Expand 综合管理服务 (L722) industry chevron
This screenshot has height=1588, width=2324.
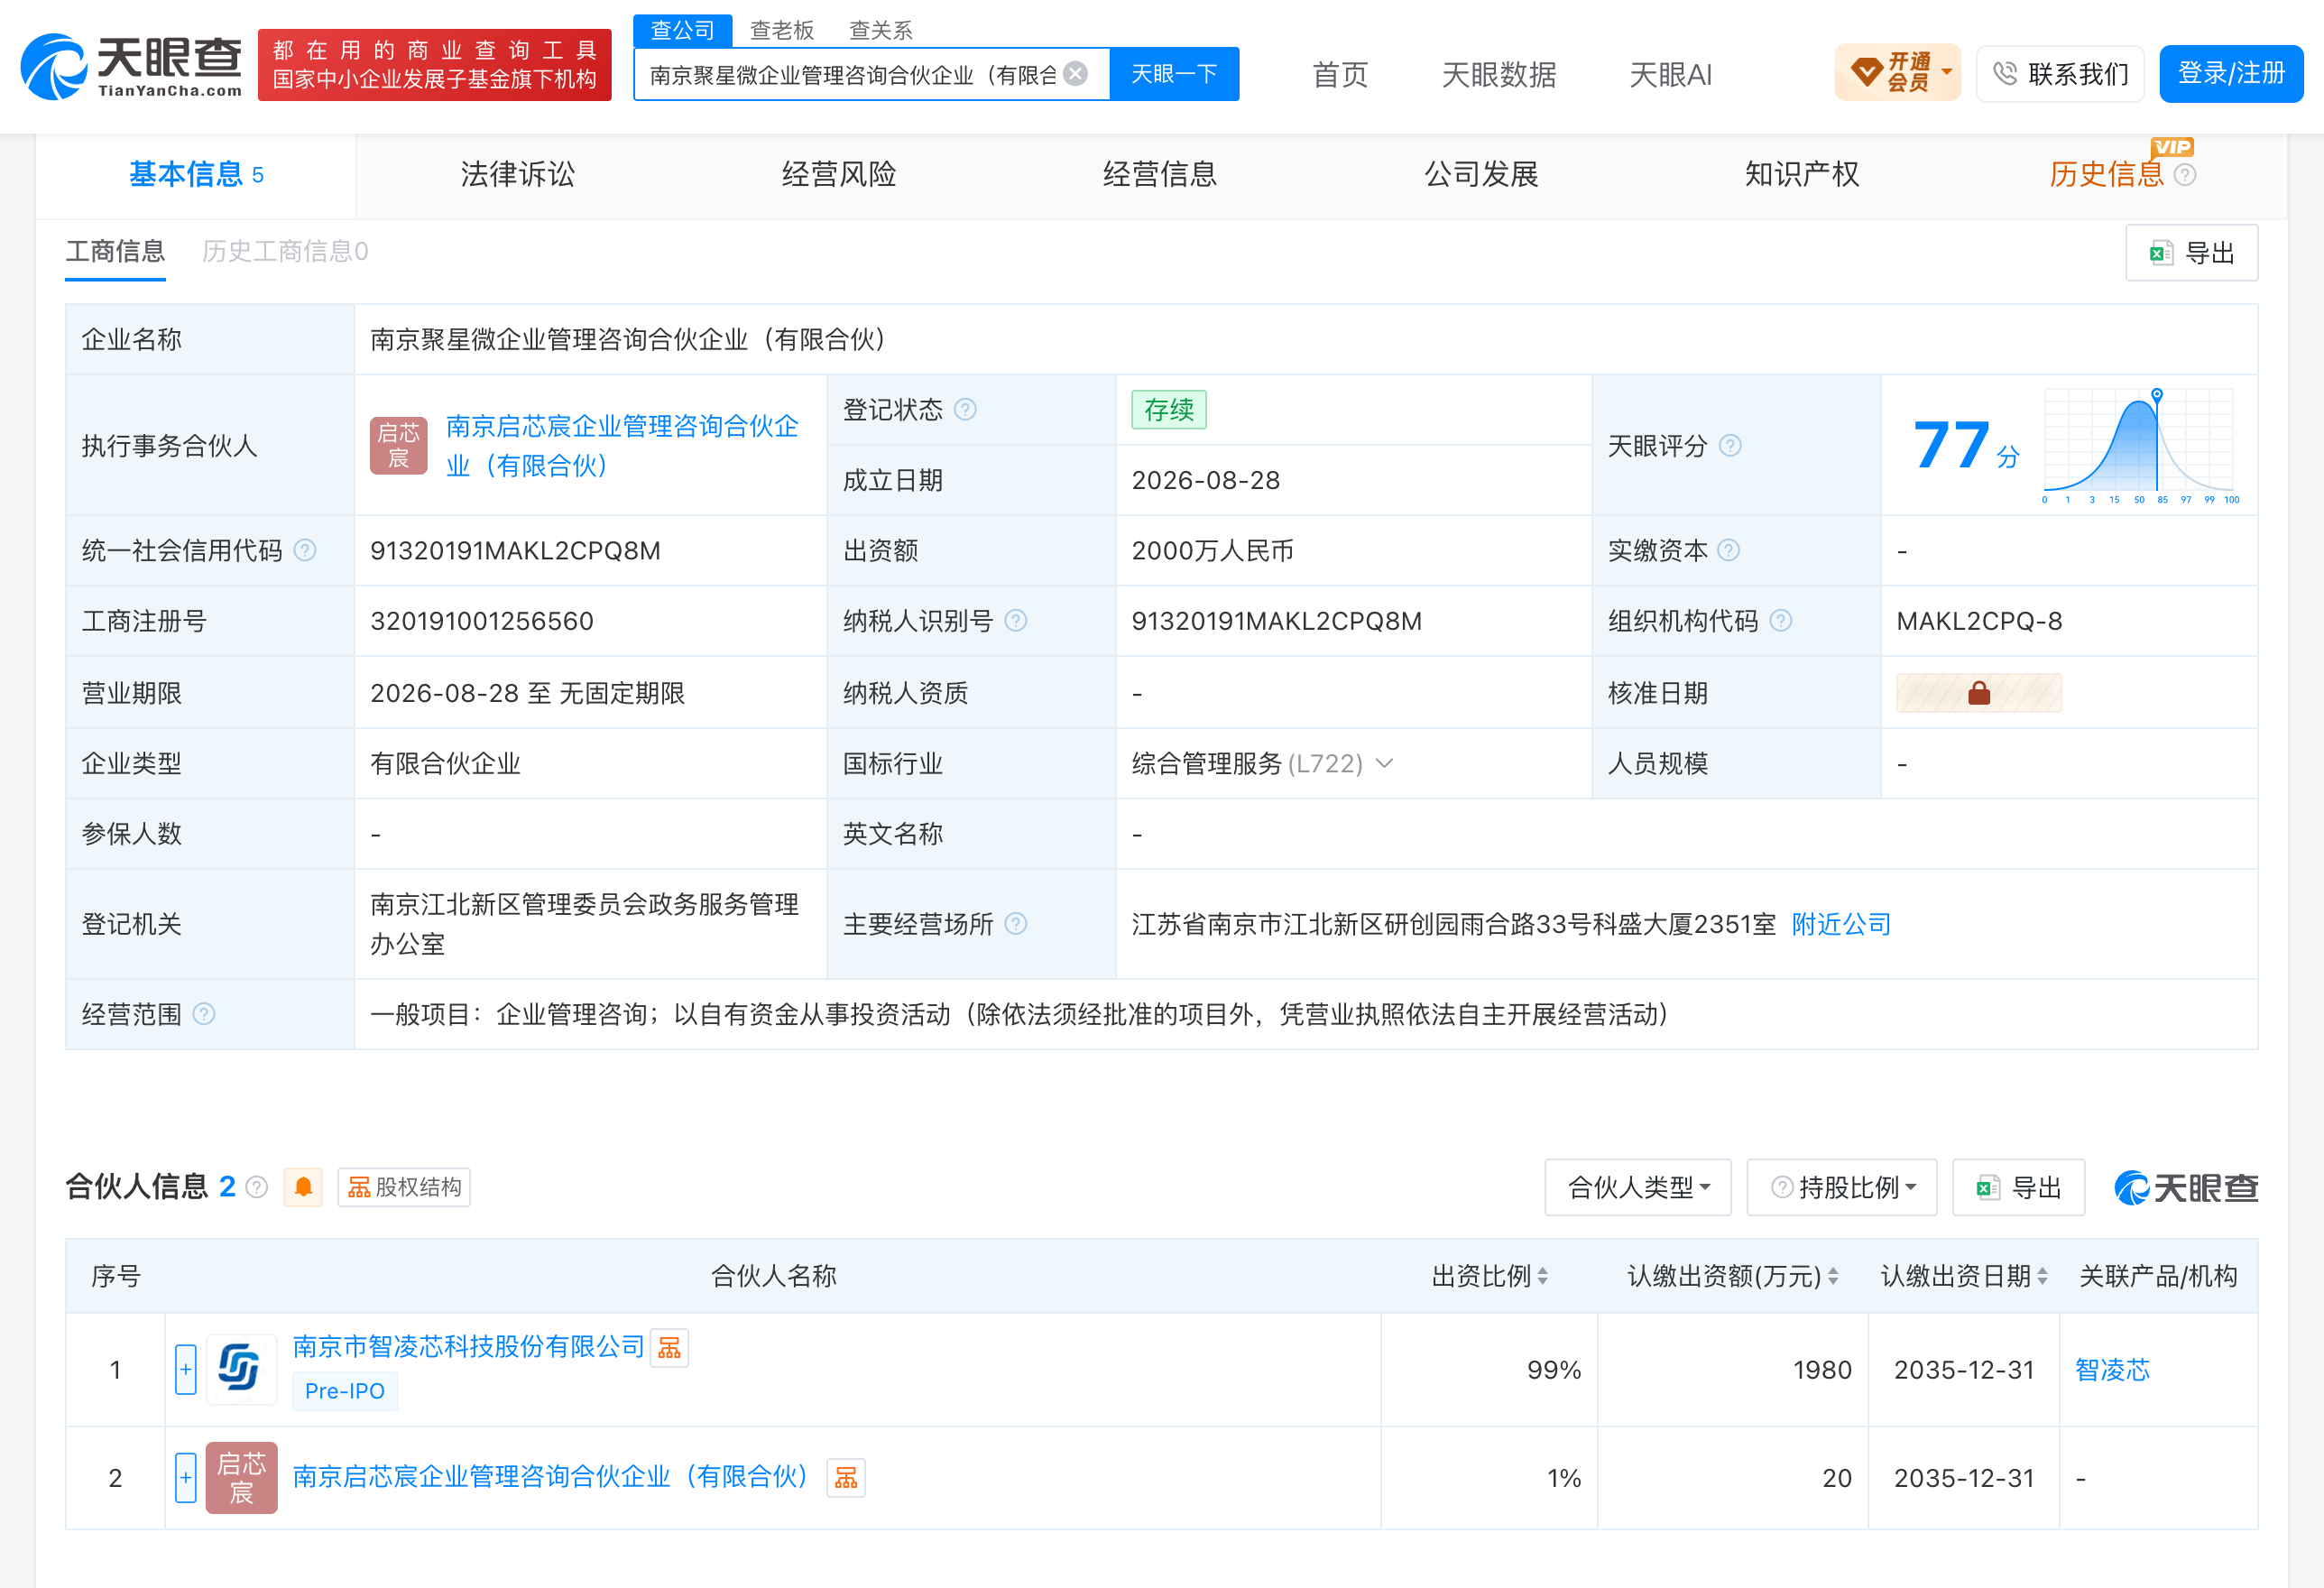point(1385,764)
